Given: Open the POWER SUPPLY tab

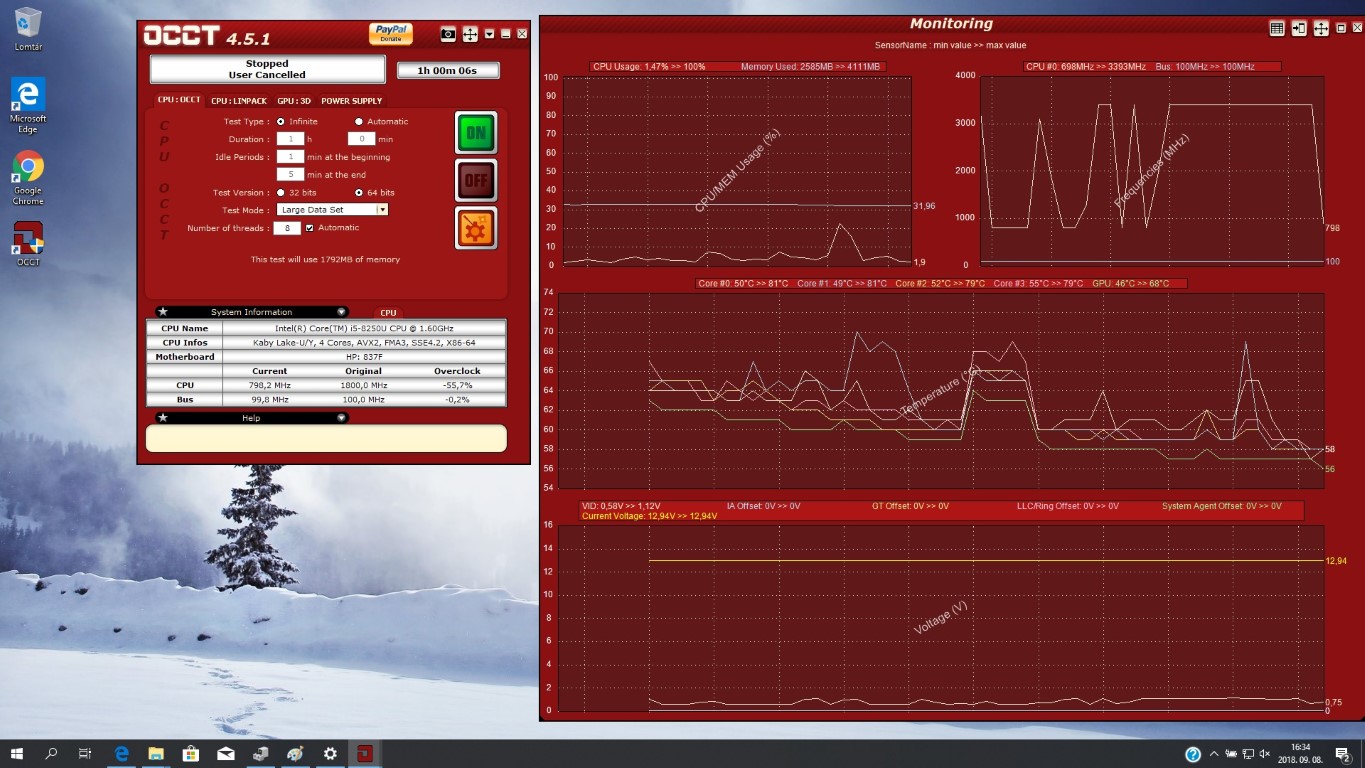Looking at the screenshot, I should coord(351,101).
